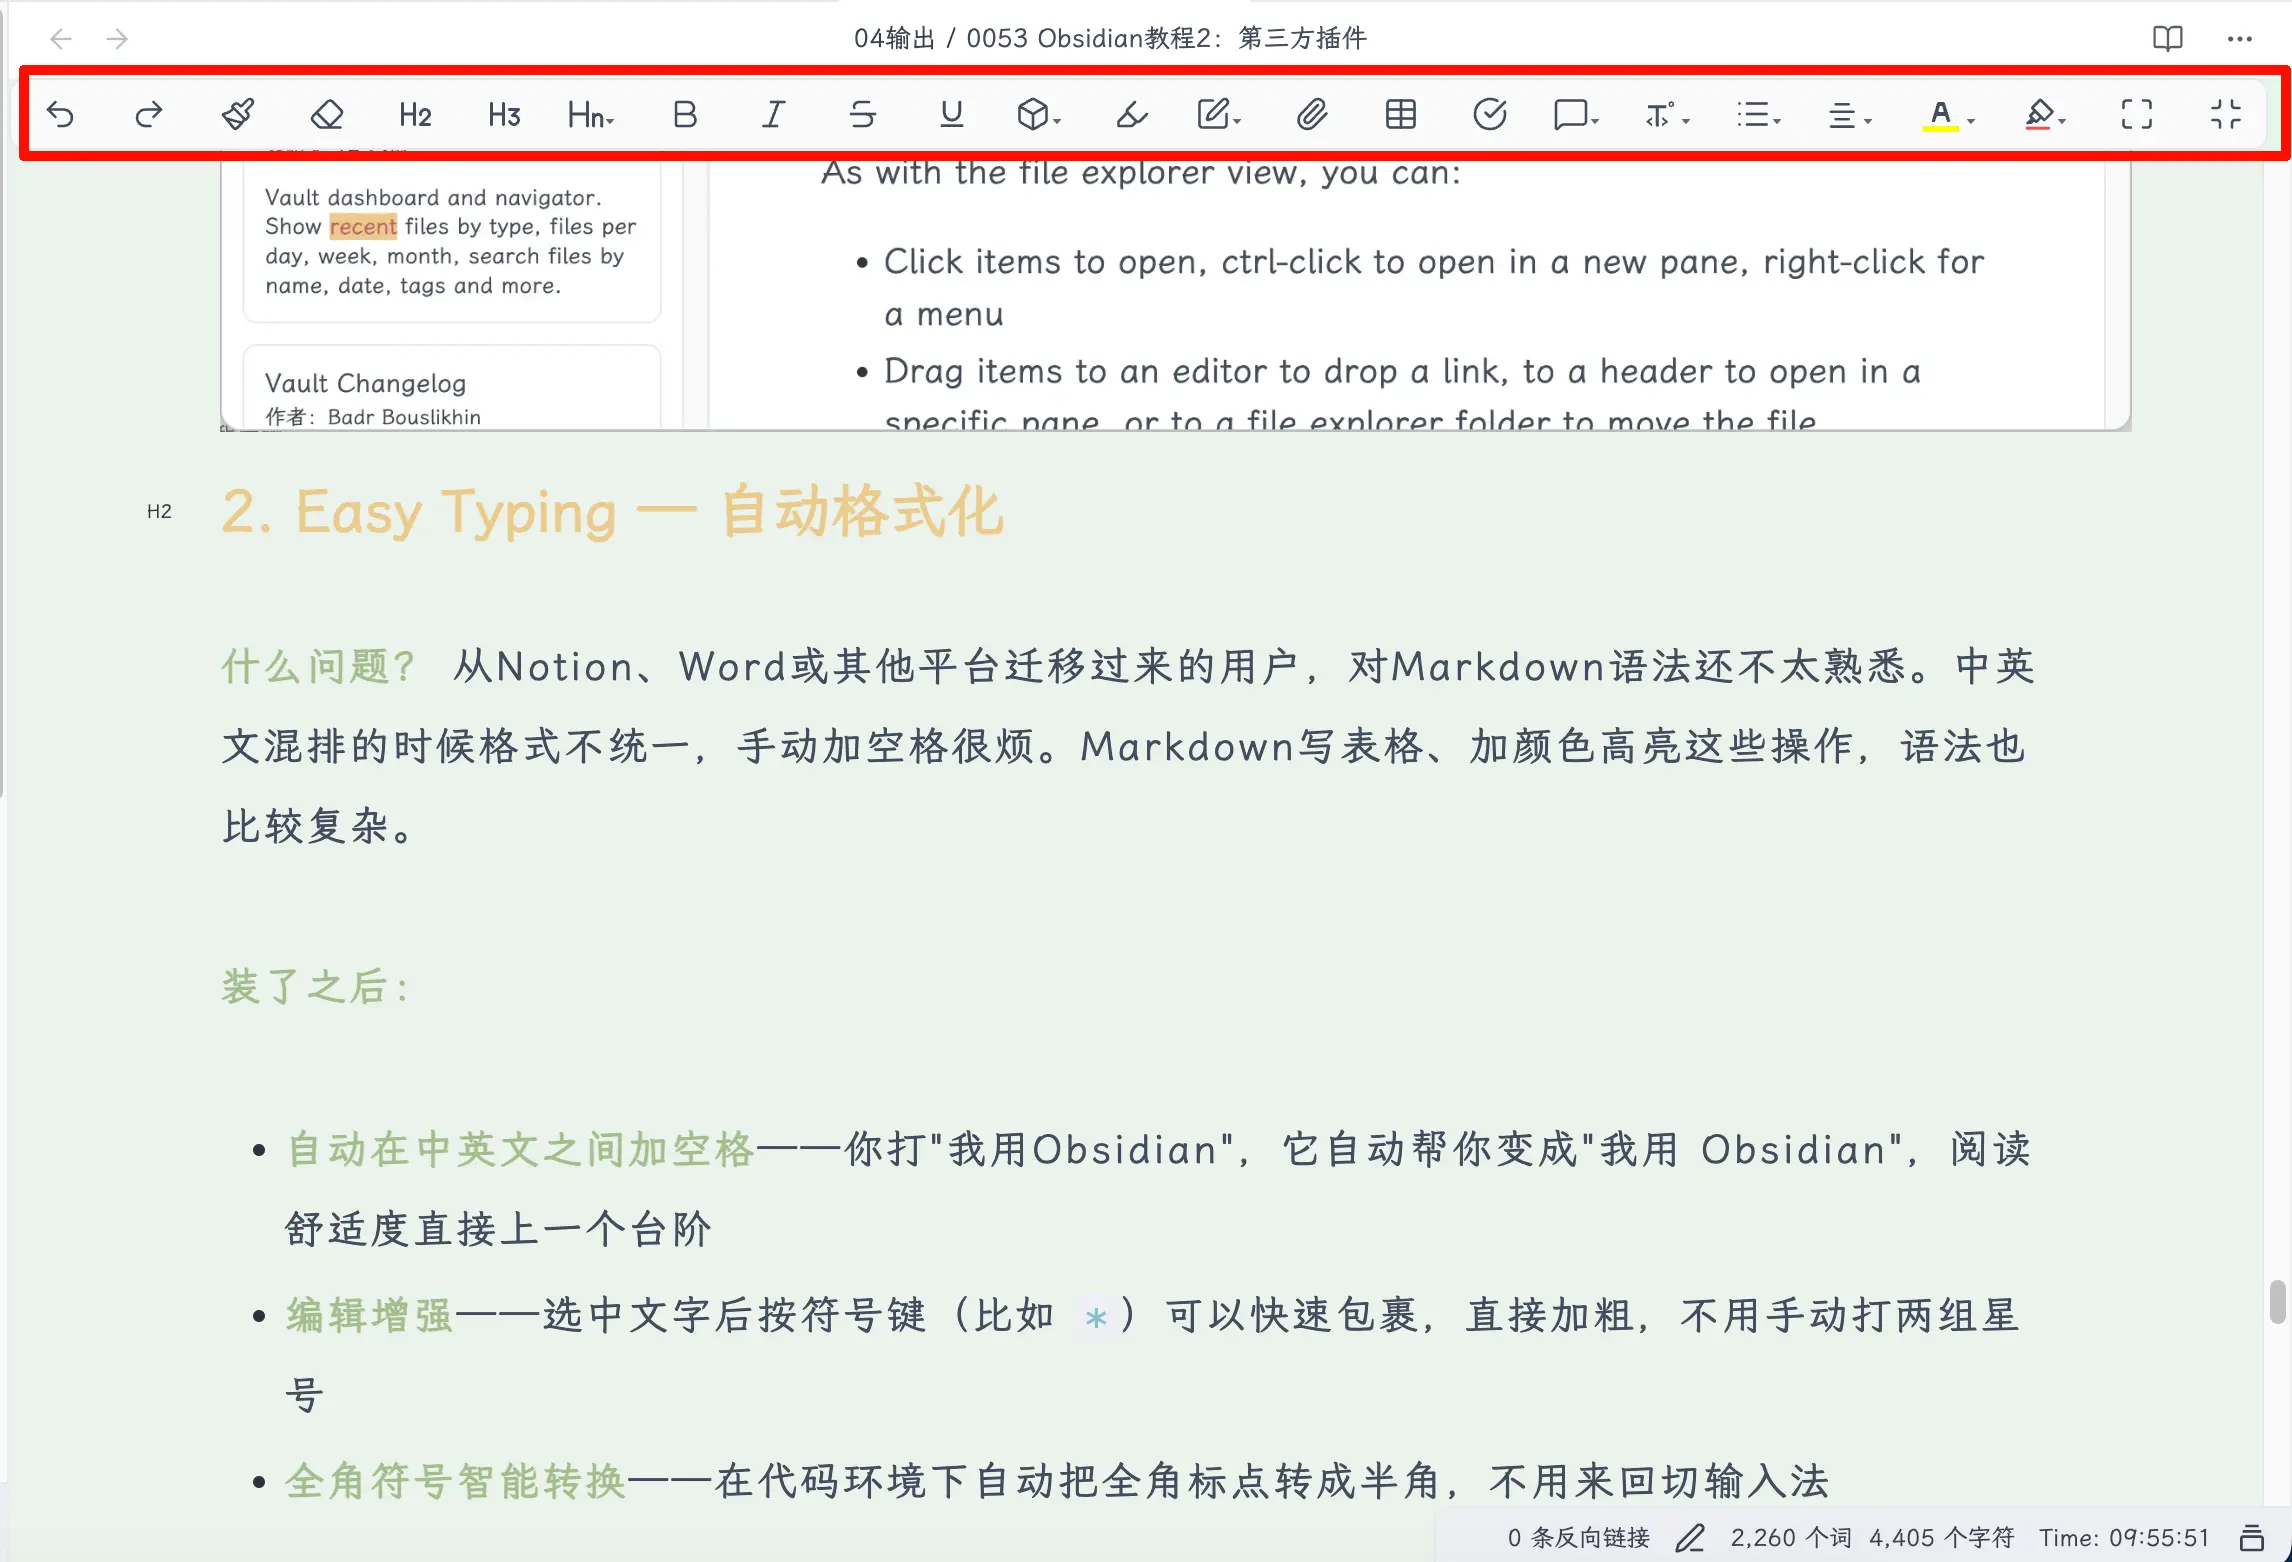Click the circled checkmark task icon
Screen dimensions: 2292x1562
[1489, 115]
